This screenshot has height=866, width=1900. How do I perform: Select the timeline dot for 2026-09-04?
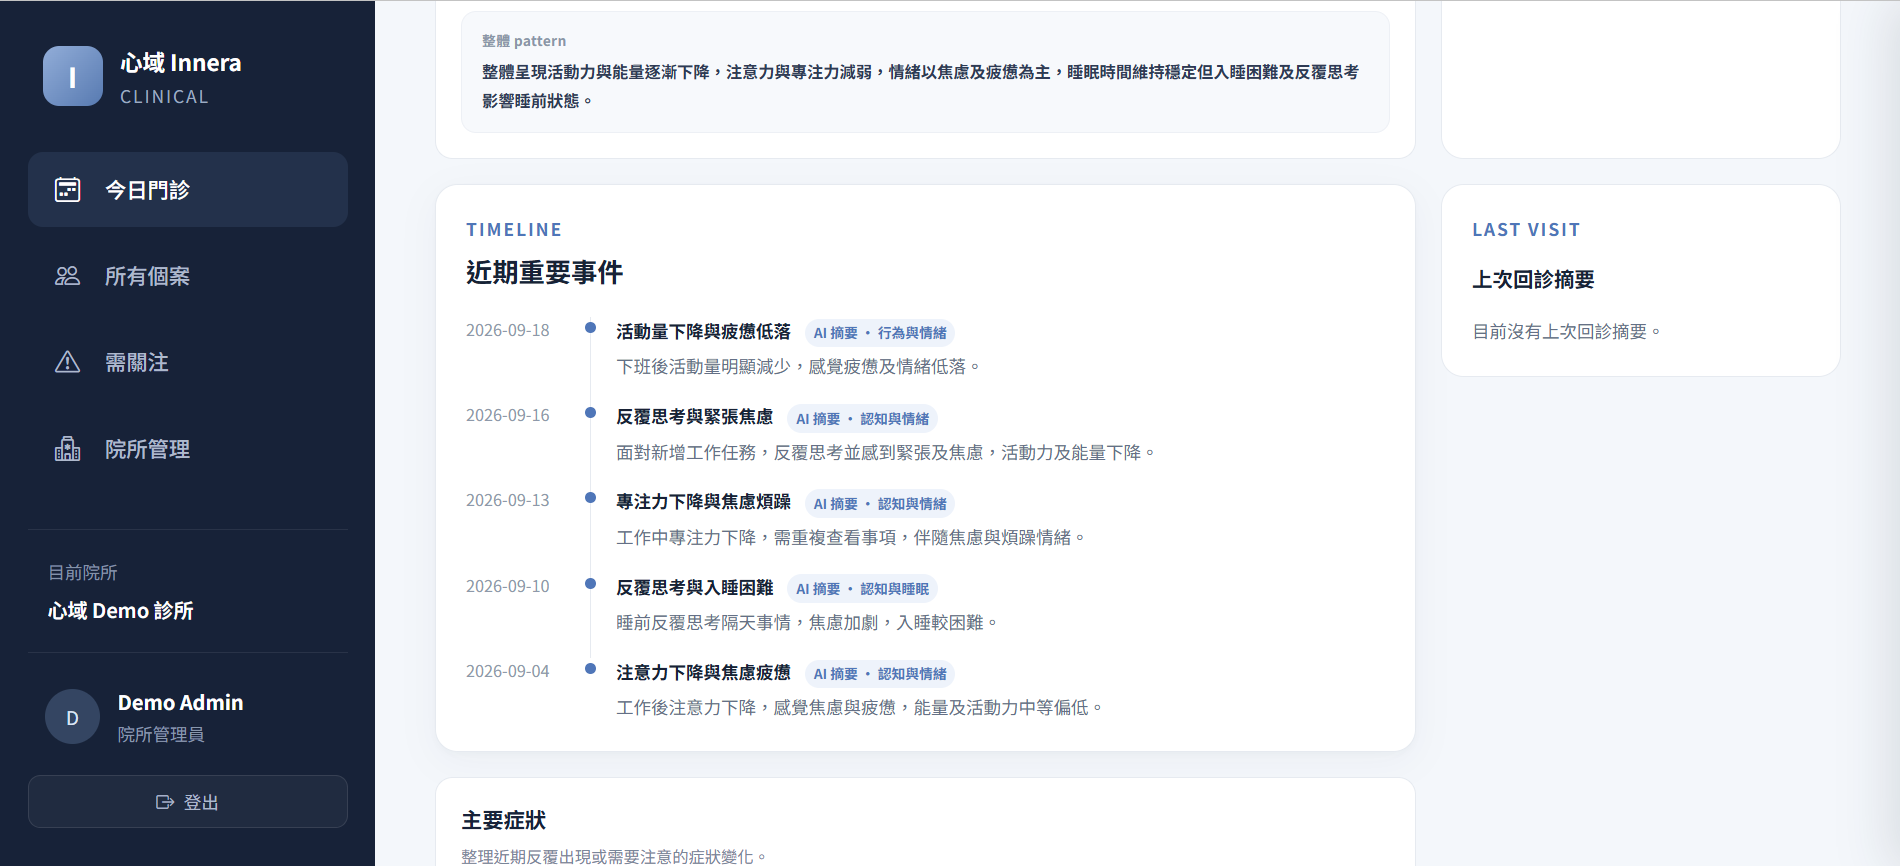[x=591, y=668]
